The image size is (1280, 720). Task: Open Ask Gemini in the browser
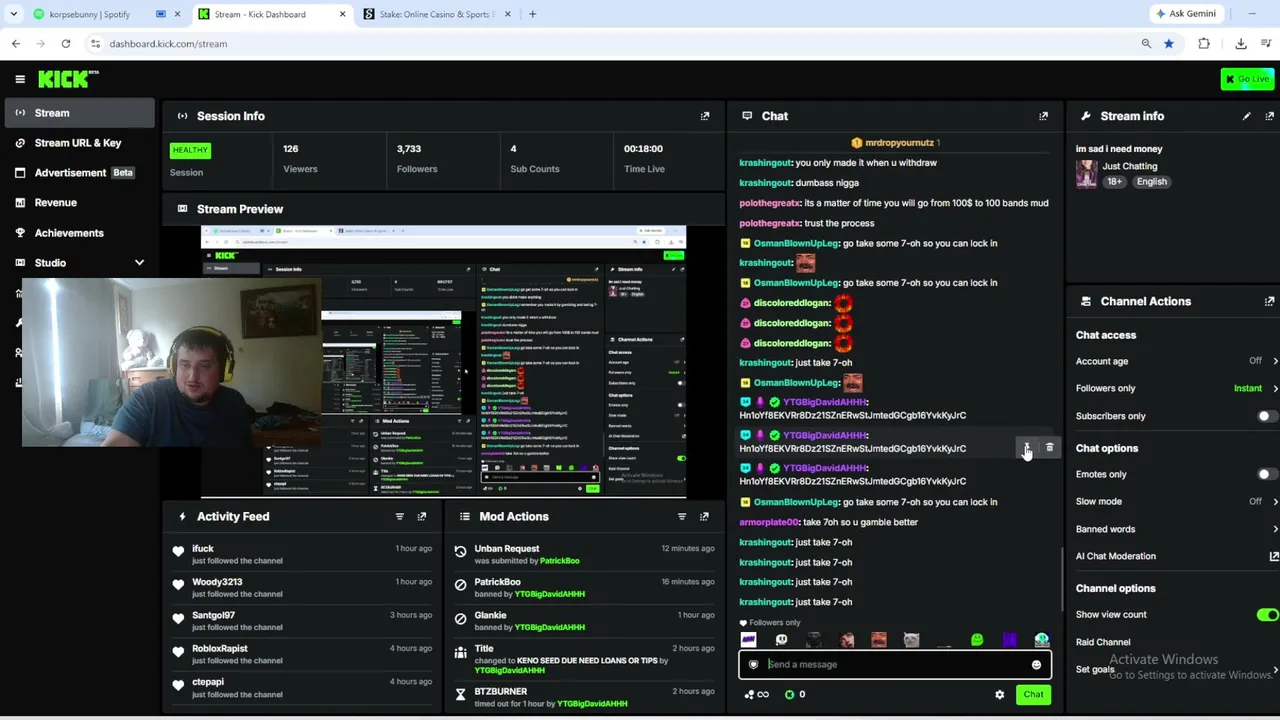click(1186, 14)
